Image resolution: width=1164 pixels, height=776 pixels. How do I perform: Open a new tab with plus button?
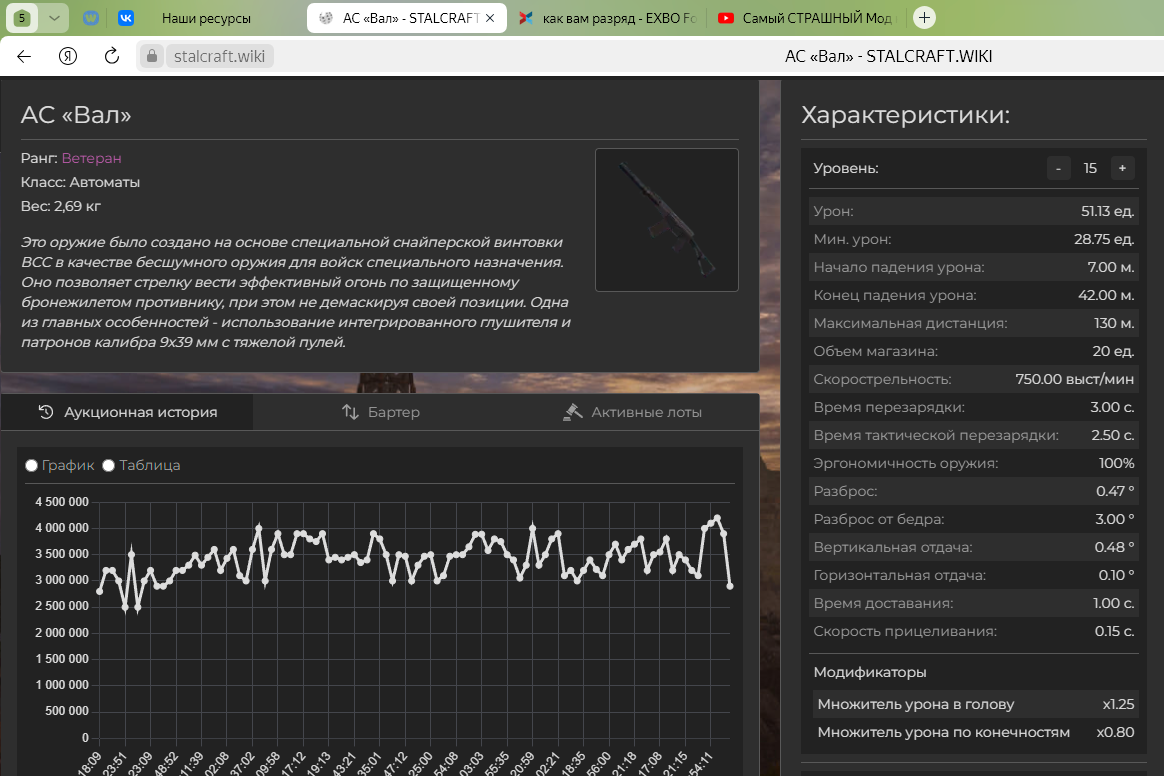point(924,18)
